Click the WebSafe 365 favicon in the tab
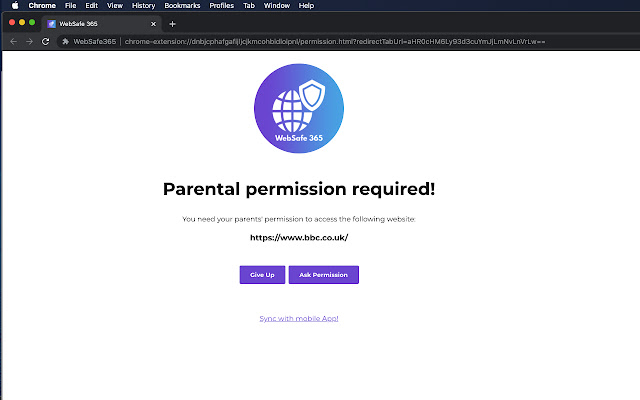The image size is (640, 400). (x=51, y=24)
